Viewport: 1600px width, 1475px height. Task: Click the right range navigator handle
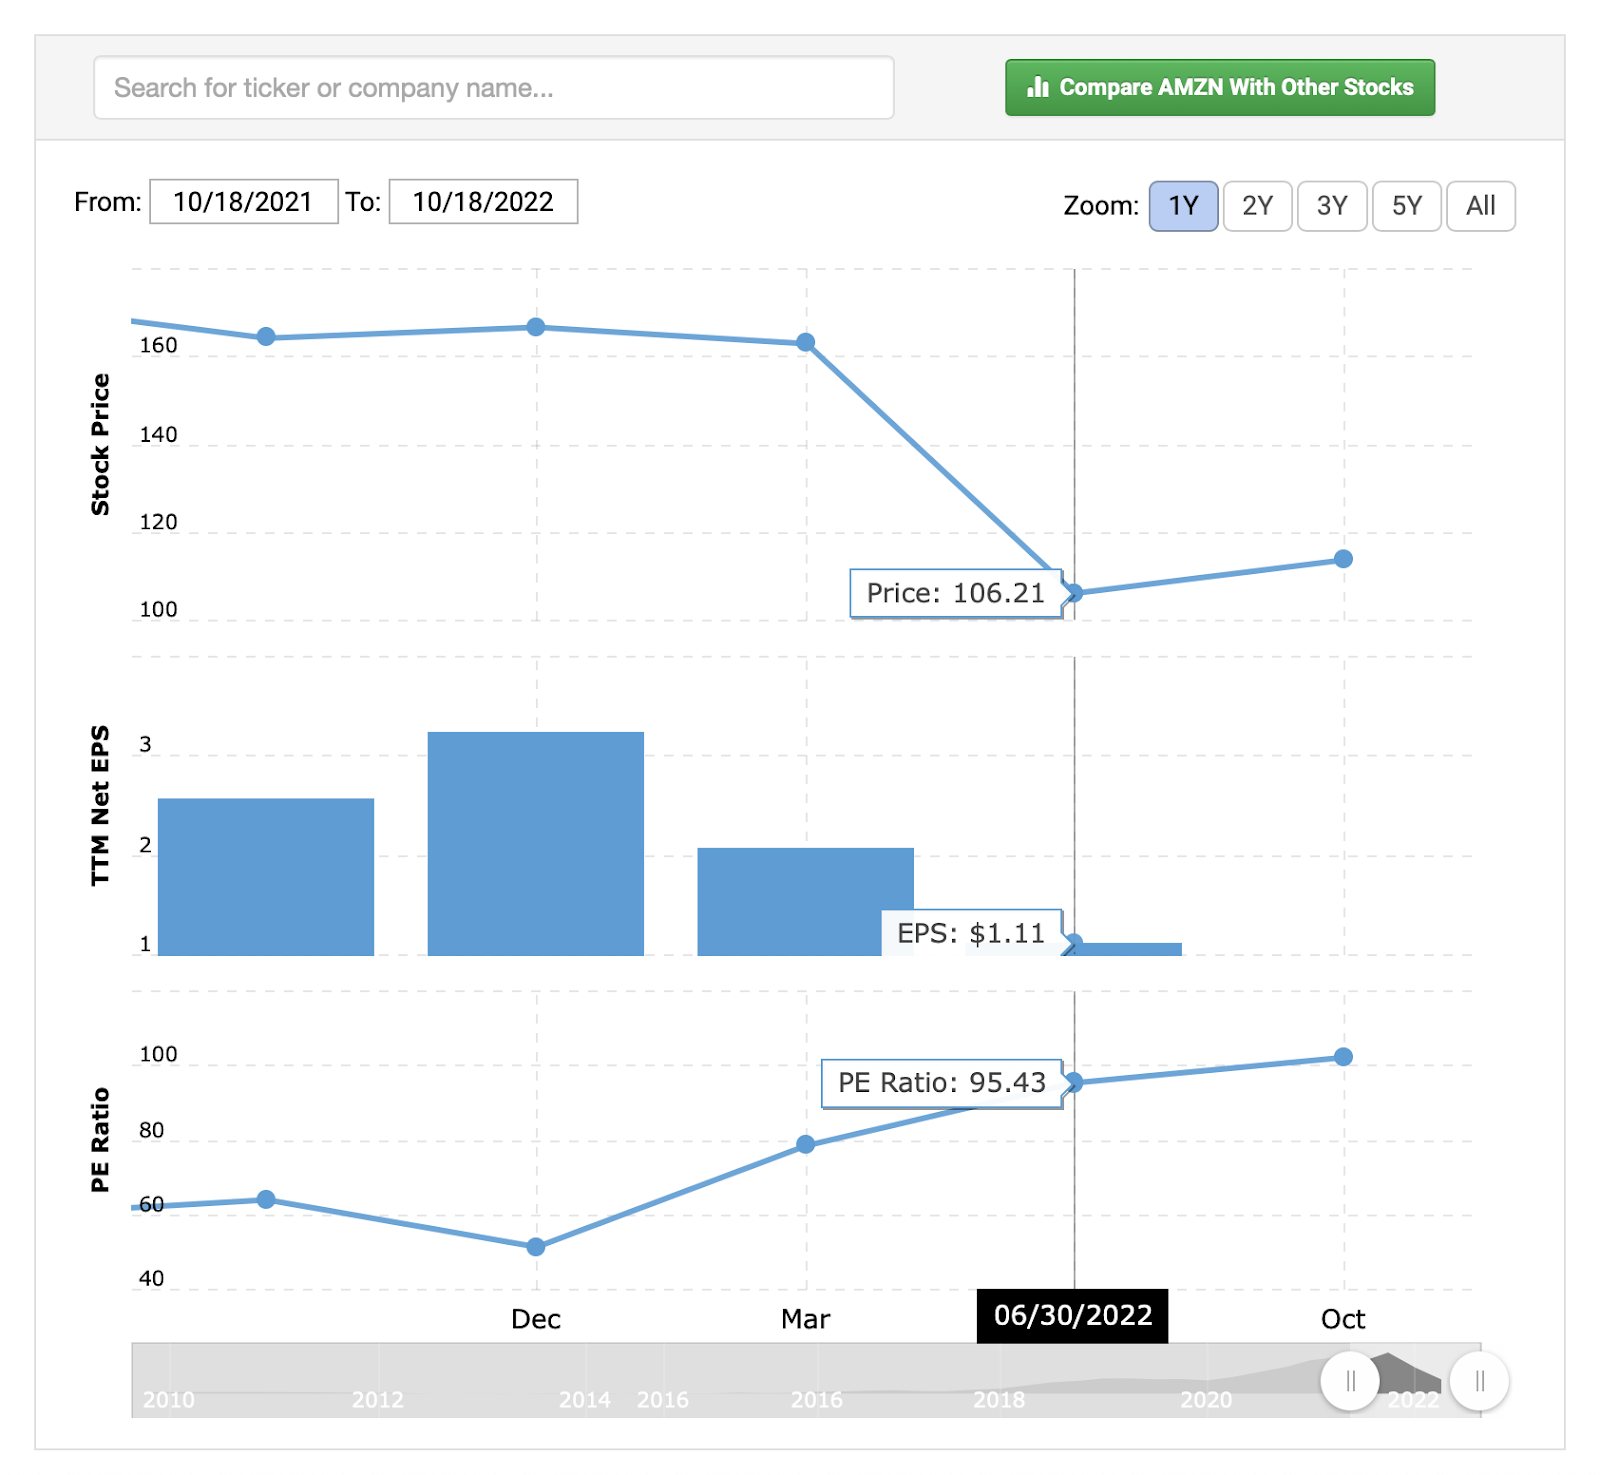1479,1381
